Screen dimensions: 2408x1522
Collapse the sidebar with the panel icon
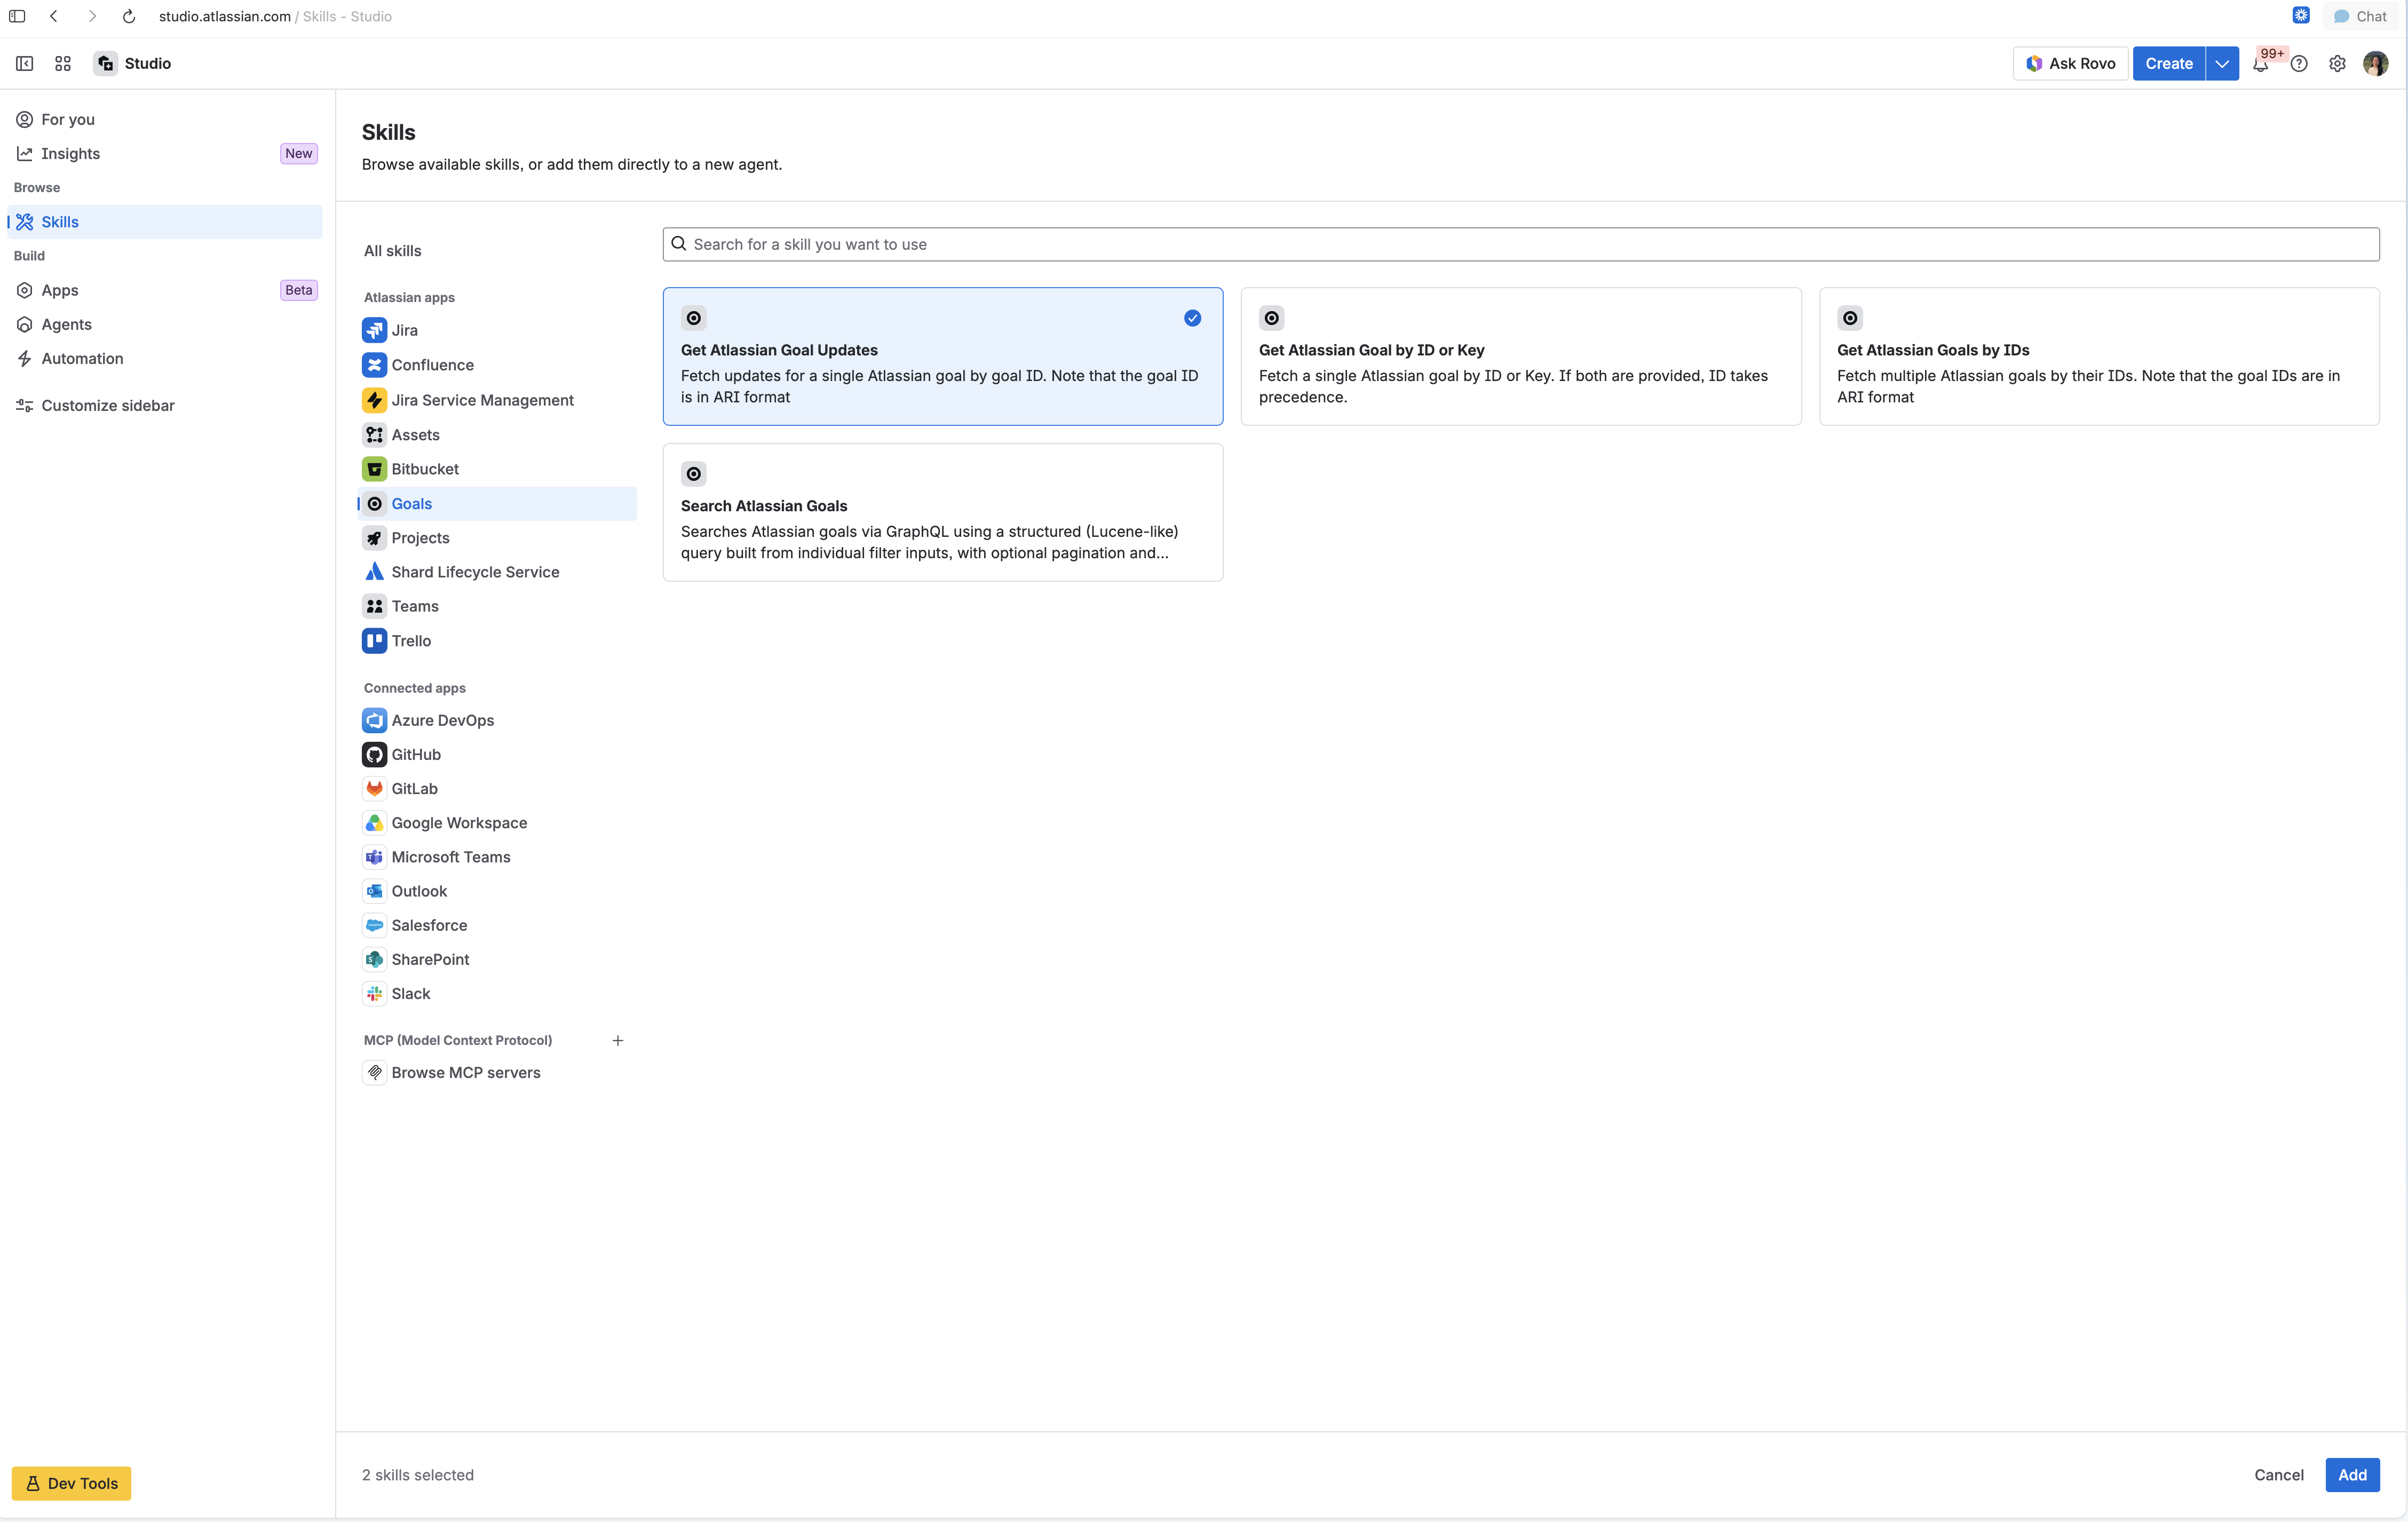pos(25,63)
